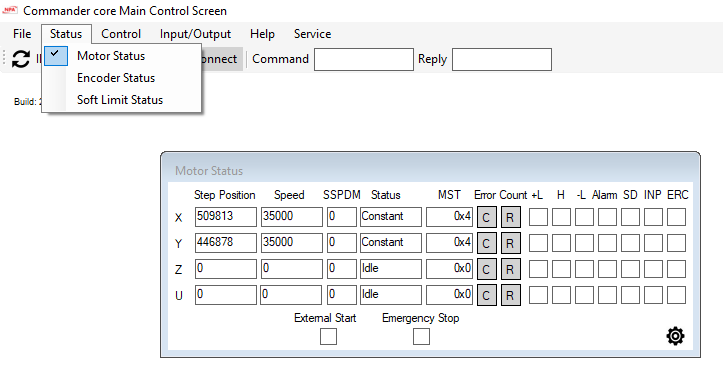Toggle the ERC indicator box for U axis
Image resolution: width=723 pixels, height=383 pixels.
coord(676,295)
